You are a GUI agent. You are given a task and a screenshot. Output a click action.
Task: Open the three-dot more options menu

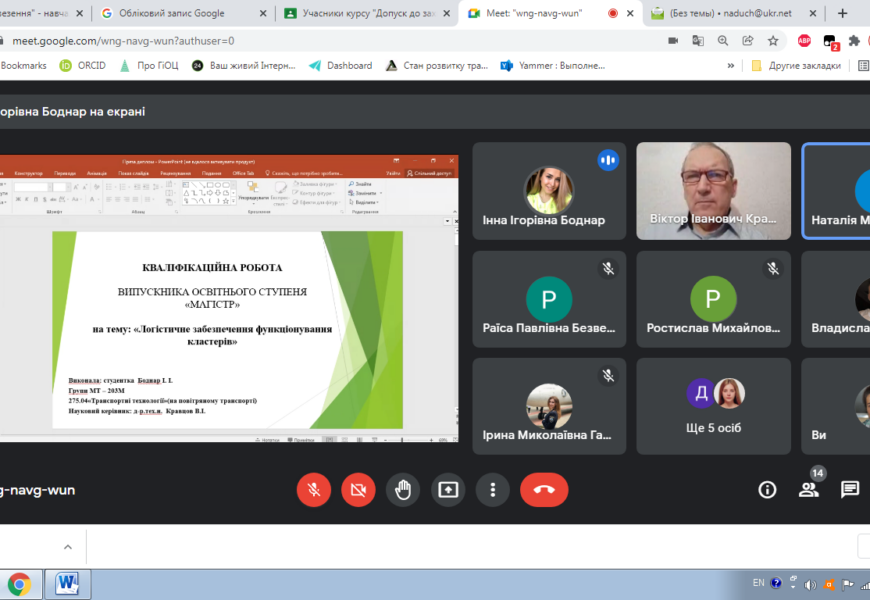(493, 490)
